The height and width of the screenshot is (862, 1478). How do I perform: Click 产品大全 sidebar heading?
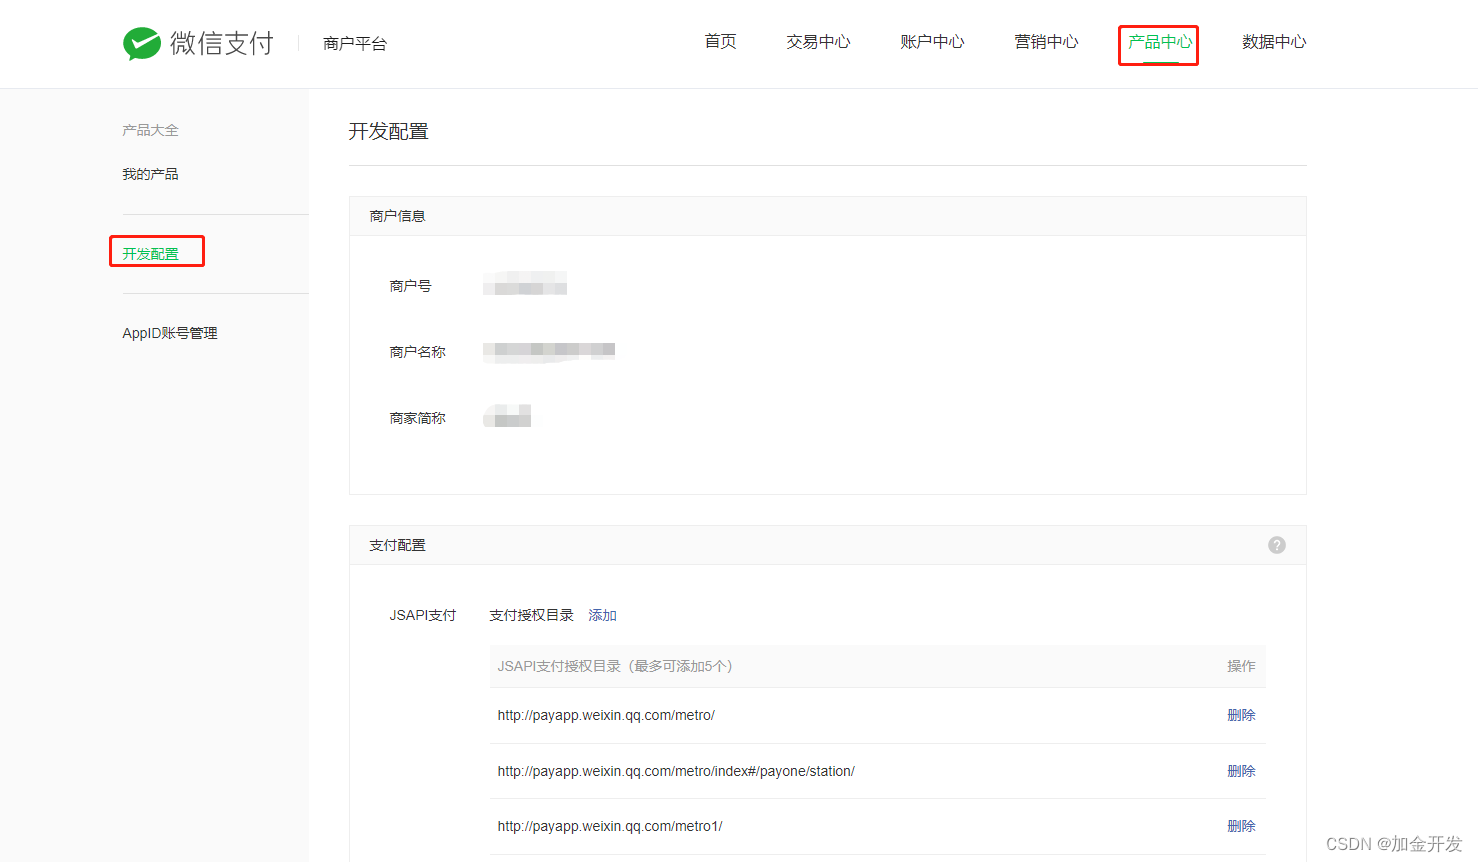pos(150,130)
